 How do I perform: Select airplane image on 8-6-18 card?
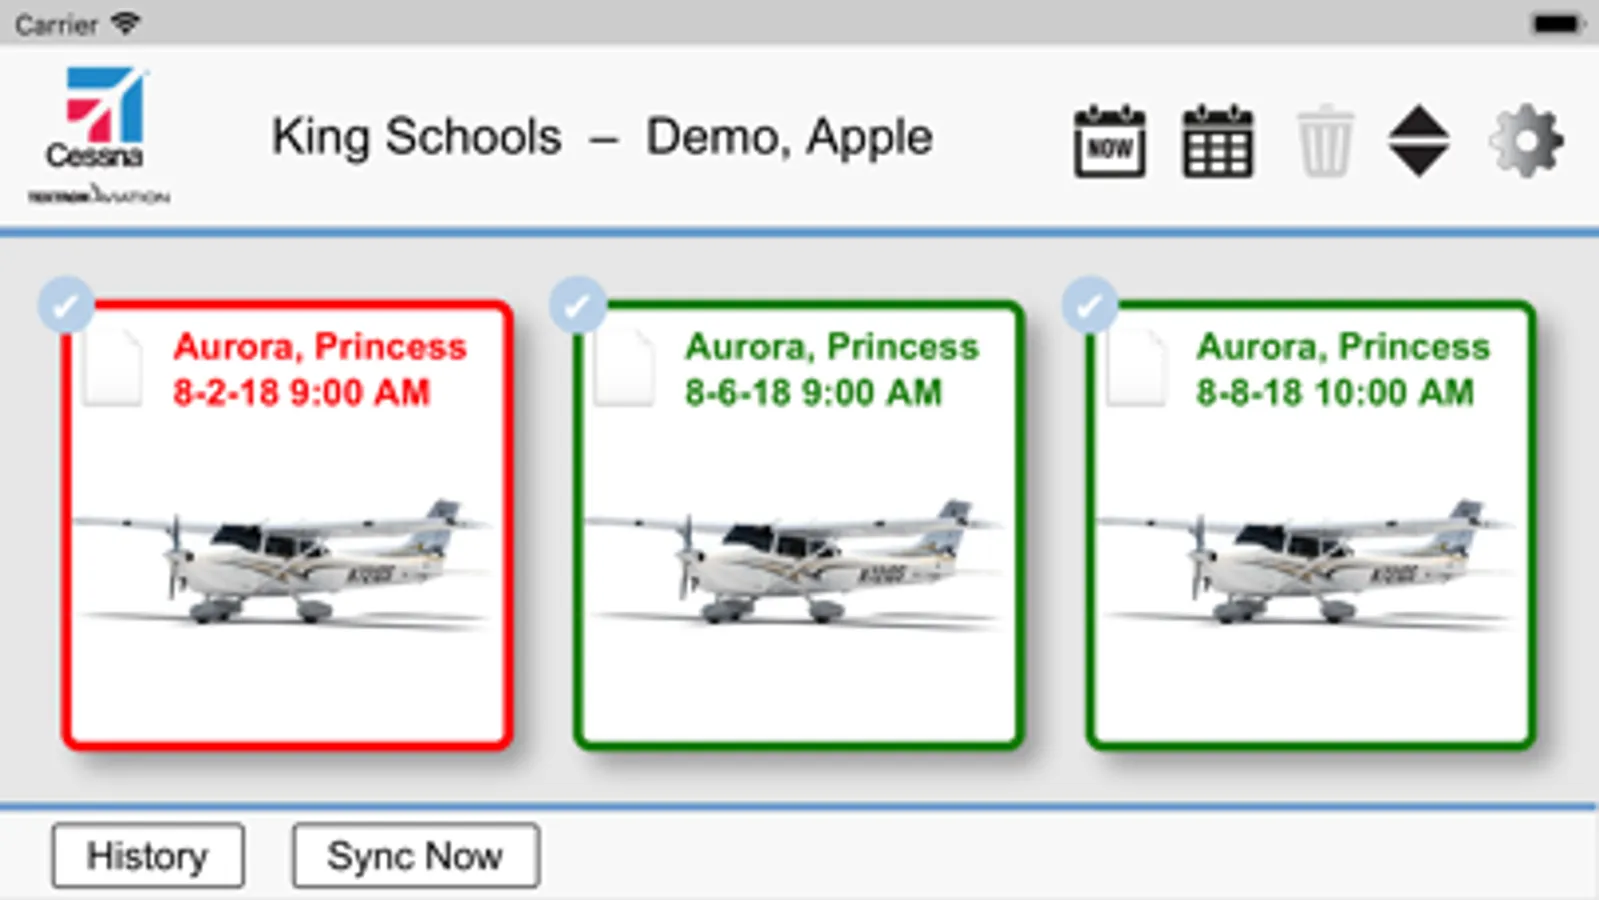pyautogui.click(x=795, y=563)
